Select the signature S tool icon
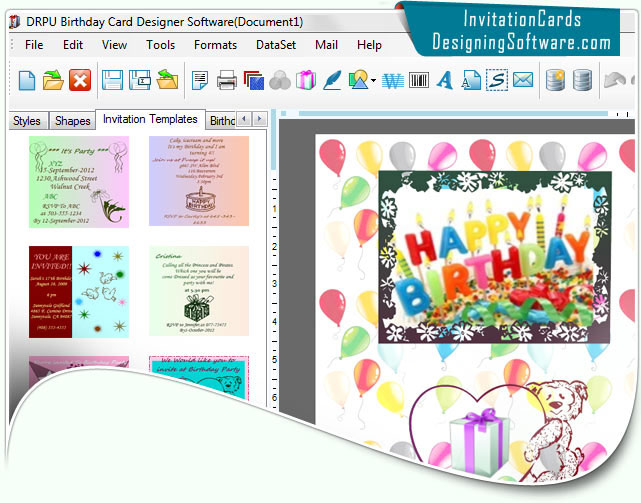641x503 pixels. coord(497,81)
